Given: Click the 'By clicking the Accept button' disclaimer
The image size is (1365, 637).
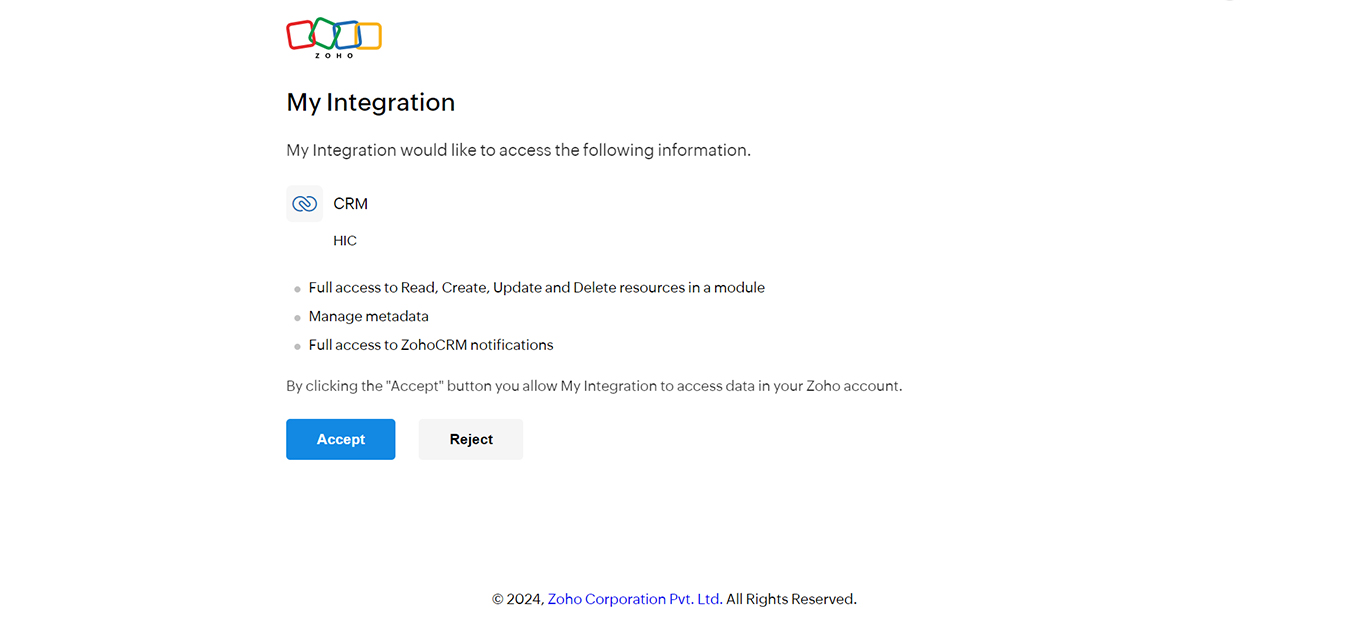Looking at the screenshot, I should 594,386.
